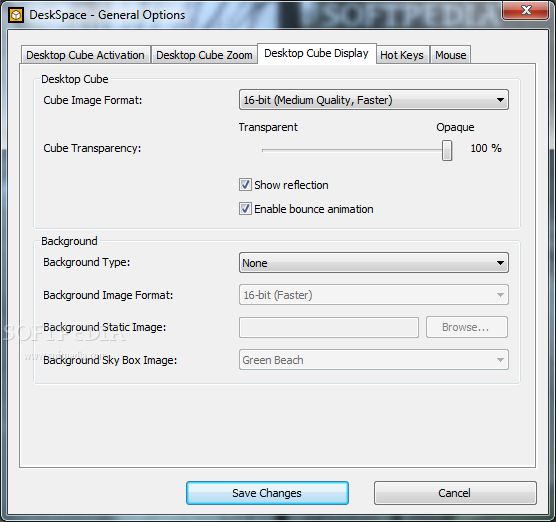The width and height of the screenshot is (556, 522).
Task: Click the Background Type: label
Action: [x=87, y=262]
